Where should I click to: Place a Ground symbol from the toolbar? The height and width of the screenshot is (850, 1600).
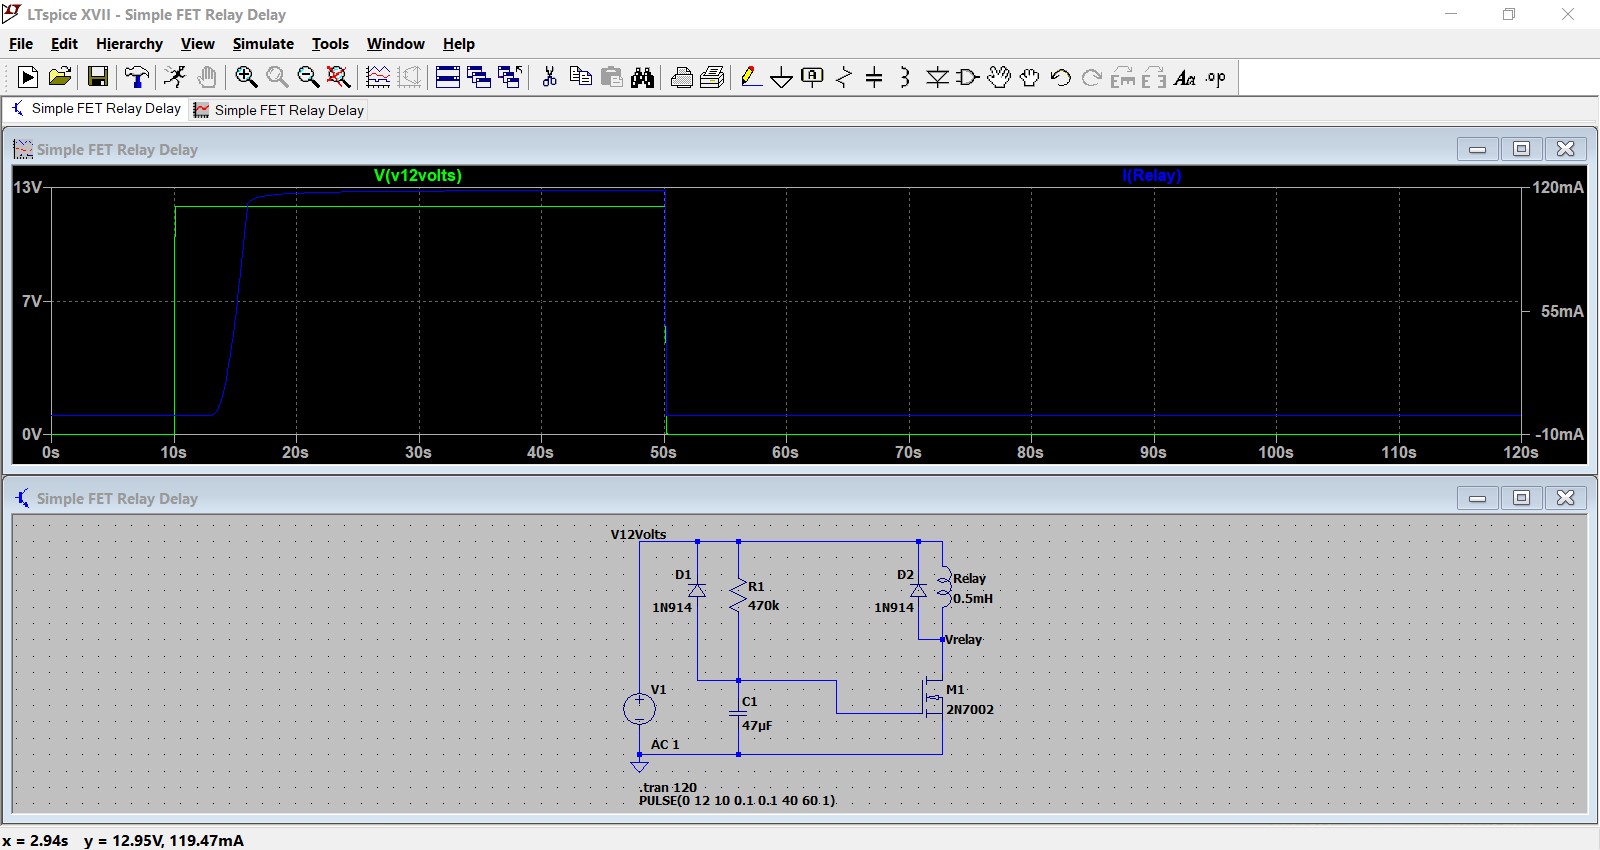pyautogui.click(x=782, y=77)
